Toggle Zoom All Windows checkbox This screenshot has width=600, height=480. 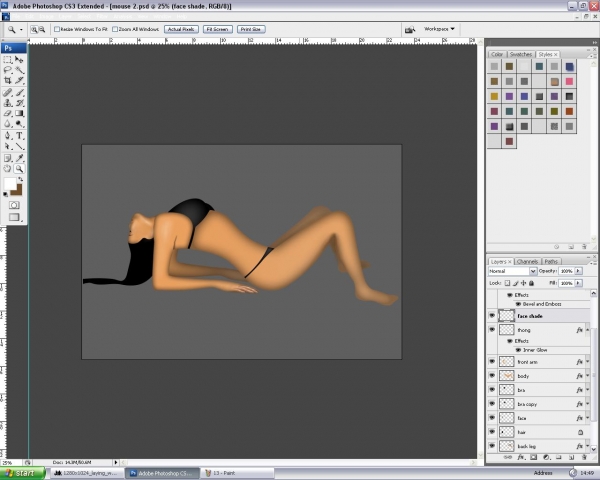(x=115, y=29)
